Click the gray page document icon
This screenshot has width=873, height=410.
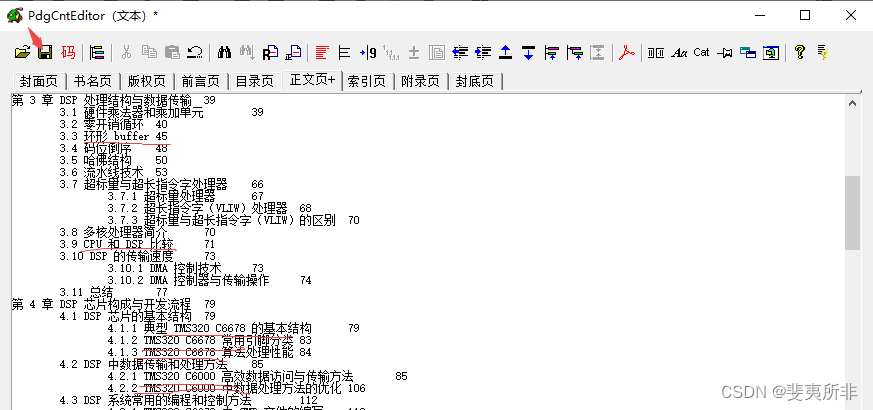click(437, 52)
